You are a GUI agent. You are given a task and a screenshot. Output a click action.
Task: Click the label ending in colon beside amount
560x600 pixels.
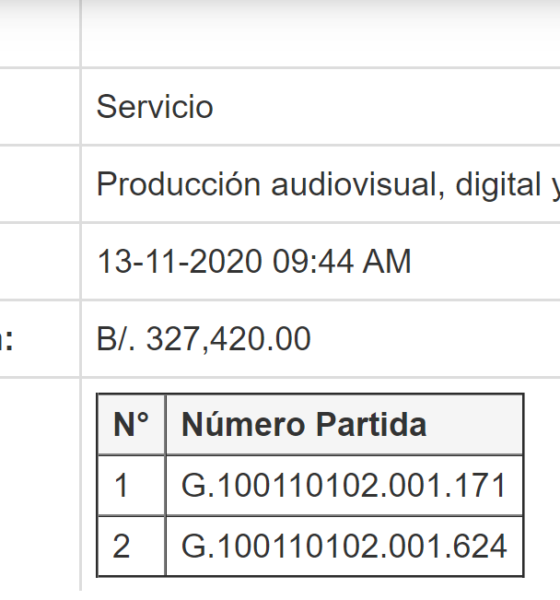point(7,340)
